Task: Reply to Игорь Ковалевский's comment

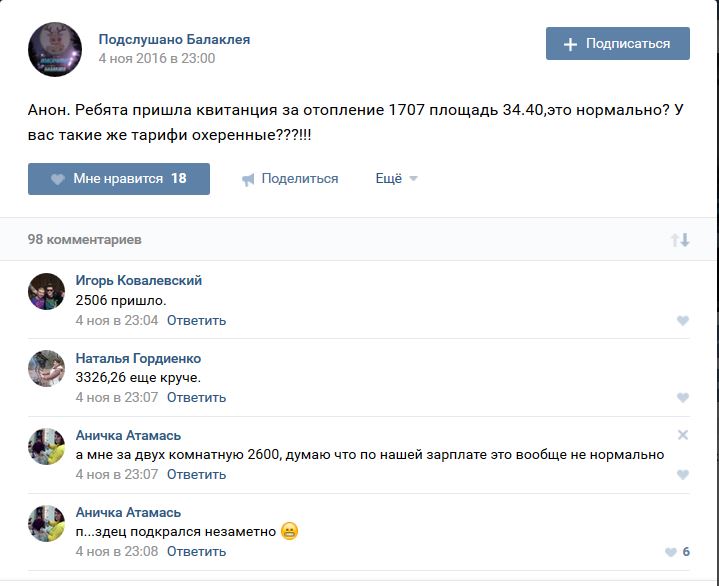Action: pyautogui.click(x=196, y=321)
